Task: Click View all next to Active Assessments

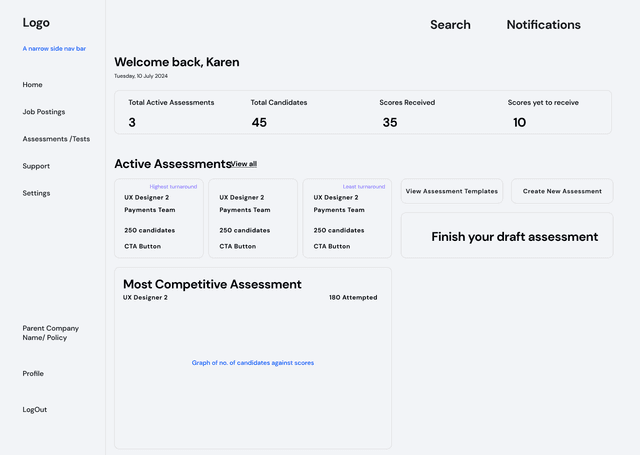Action: [244, 164]
